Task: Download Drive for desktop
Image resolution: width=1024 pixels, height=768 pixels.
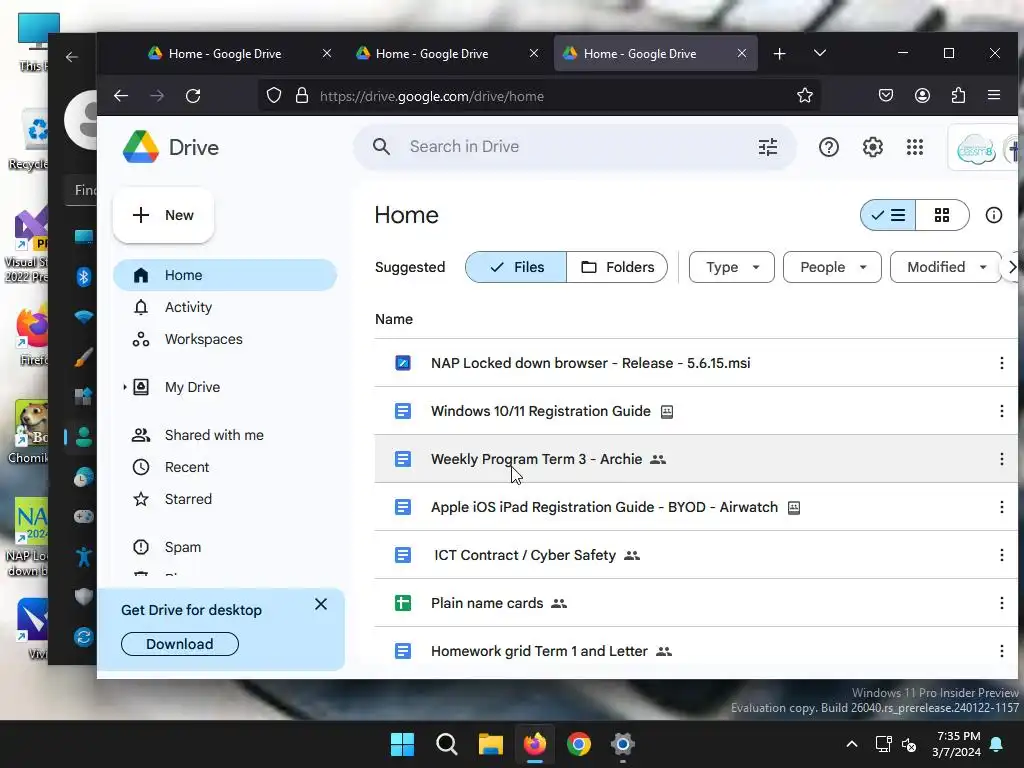Action: [180, 644]
